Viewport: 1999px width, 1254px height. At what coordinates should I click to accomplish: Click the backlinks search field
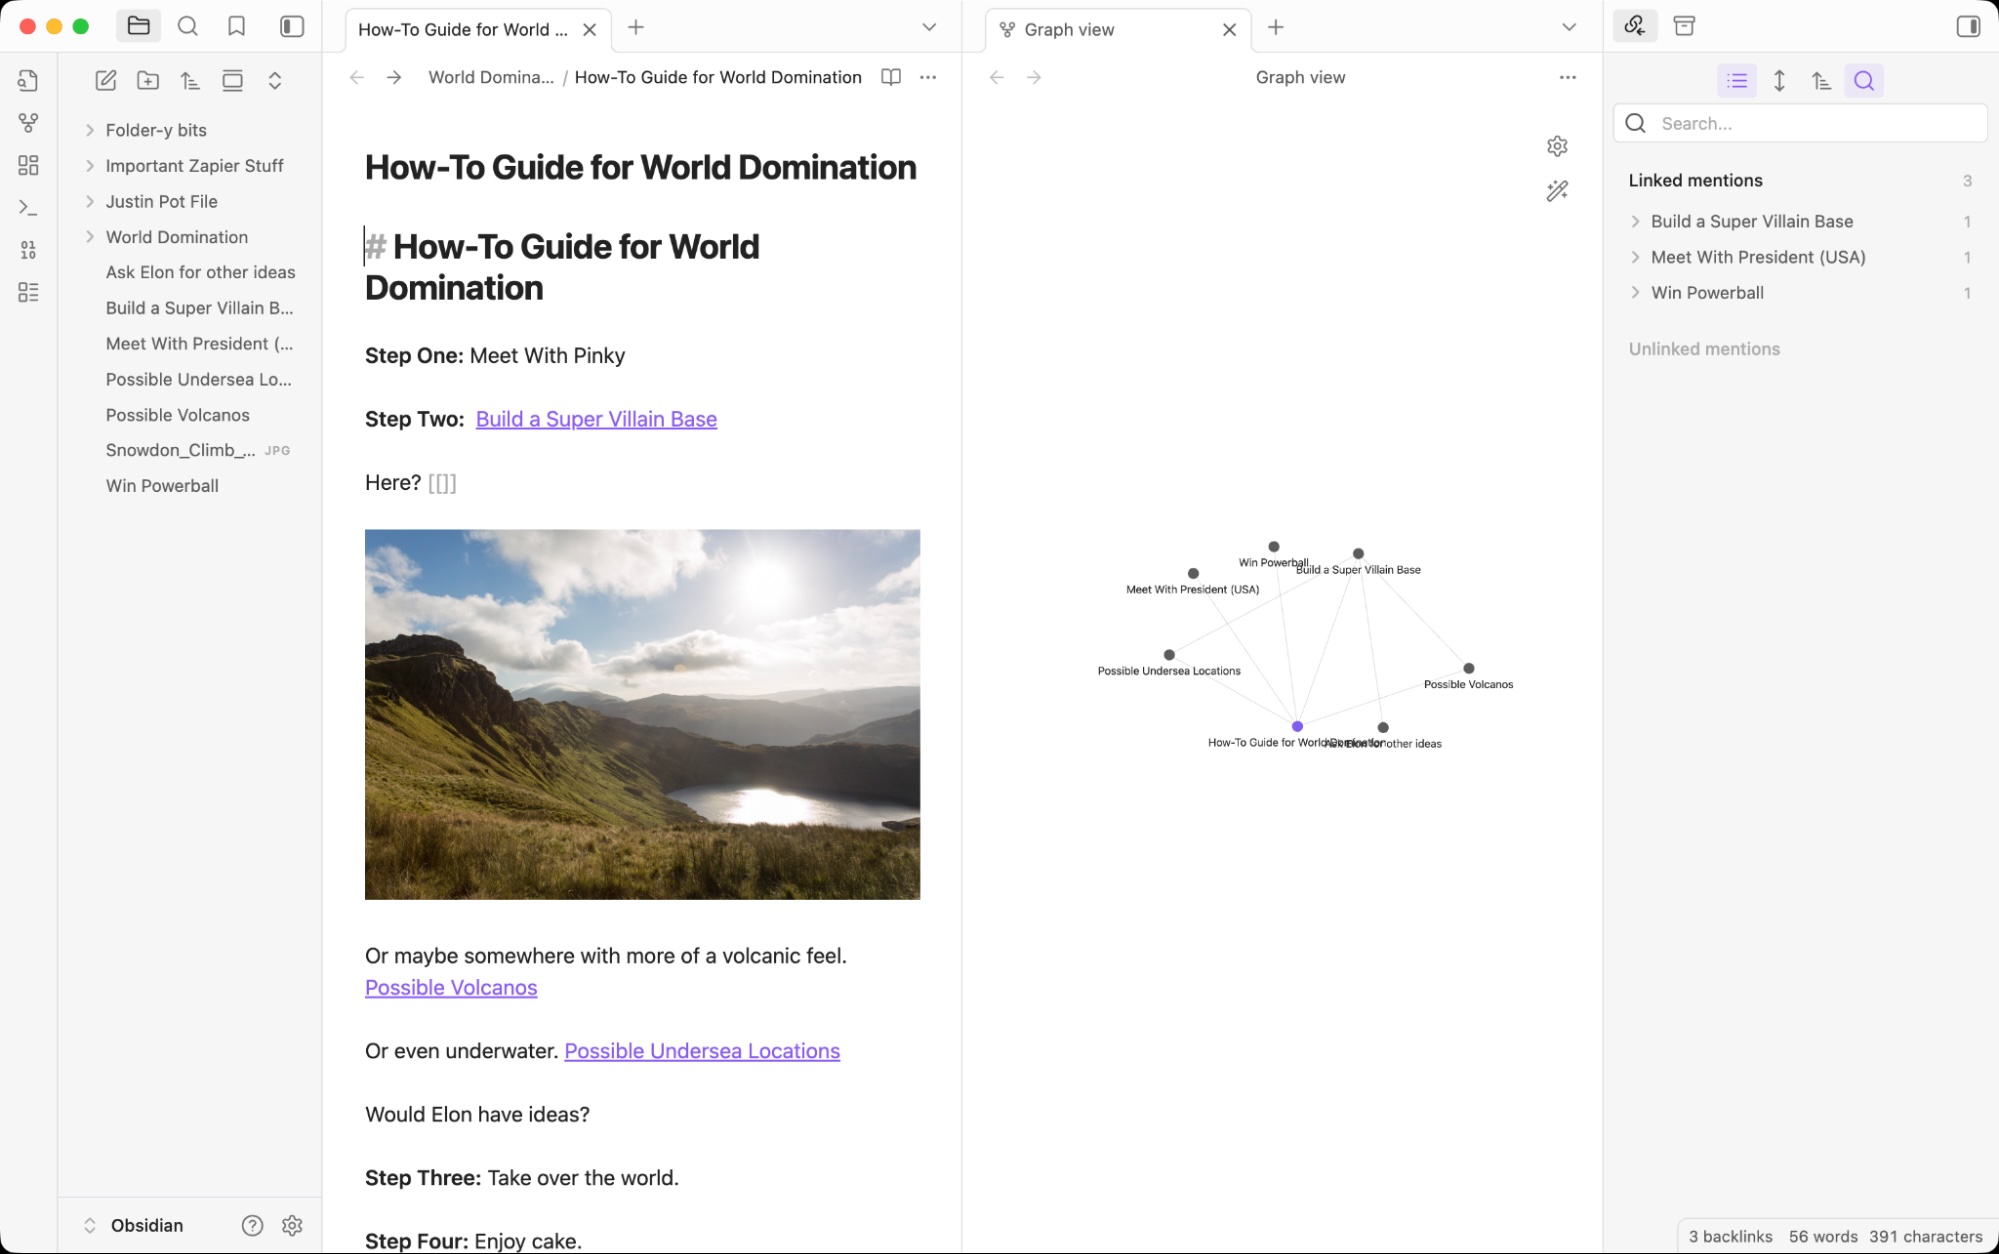click(x=1800, y=123)
